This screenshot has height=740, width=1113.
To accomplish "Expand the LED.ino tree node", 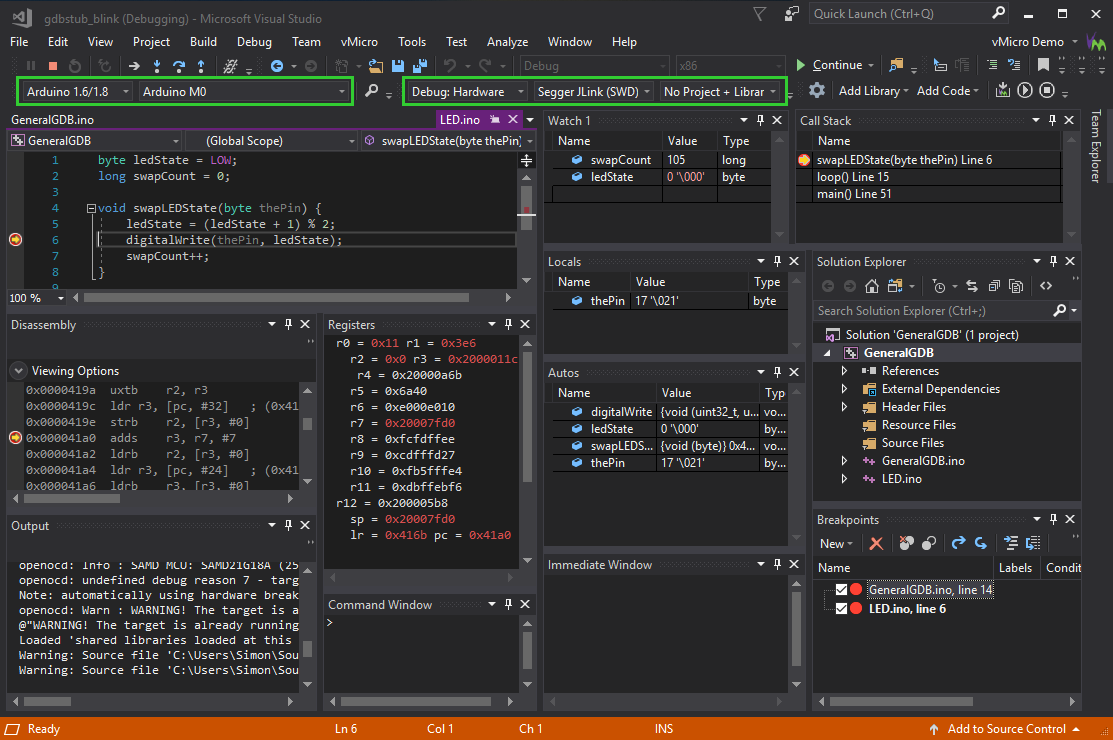I will pos(844,479).
